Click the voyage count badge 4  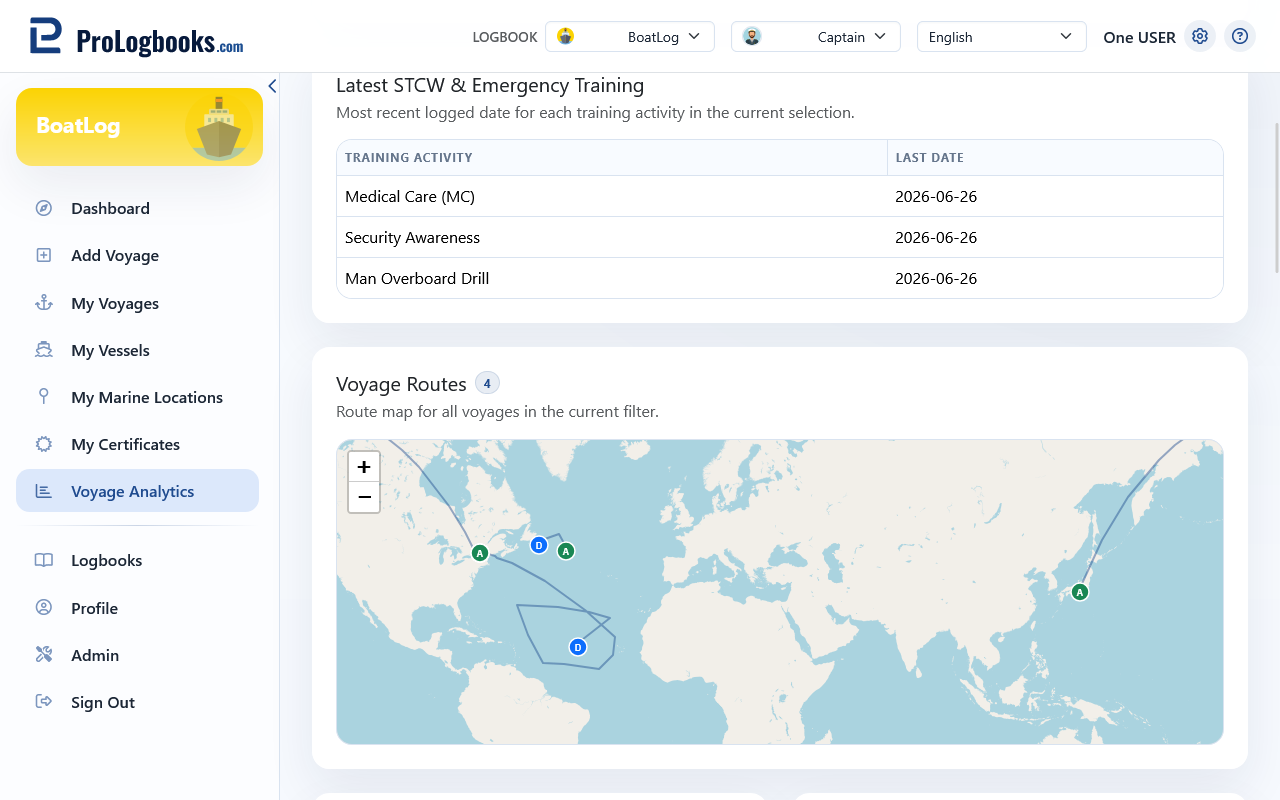[x=487, y=383]
